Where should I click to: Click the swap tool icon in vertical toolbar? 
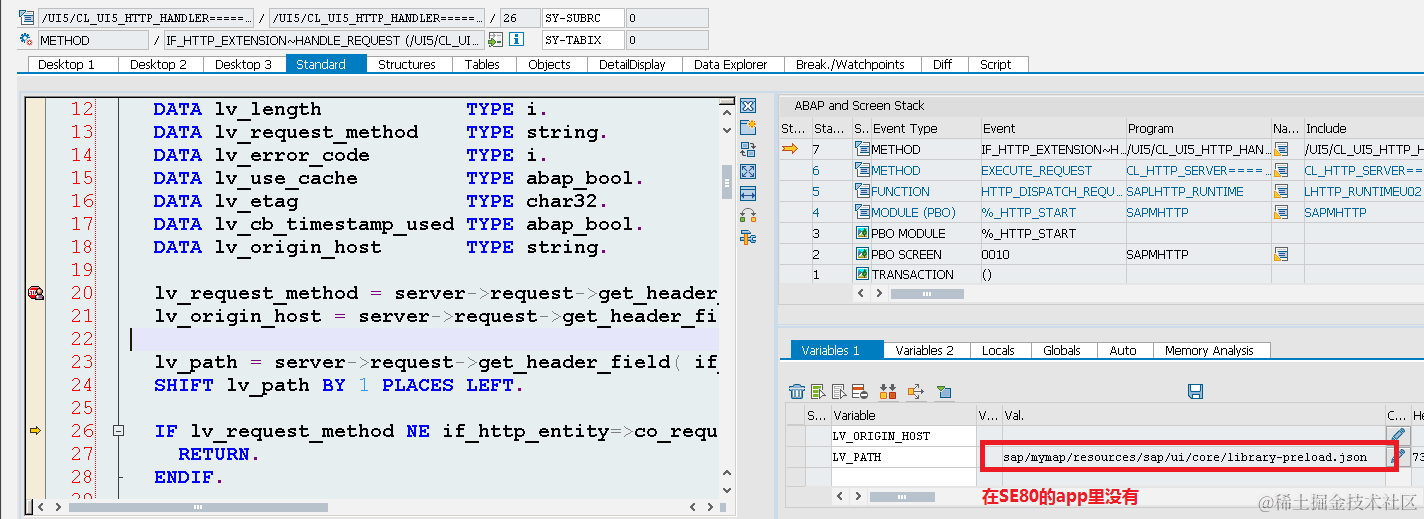click(747, 149)
